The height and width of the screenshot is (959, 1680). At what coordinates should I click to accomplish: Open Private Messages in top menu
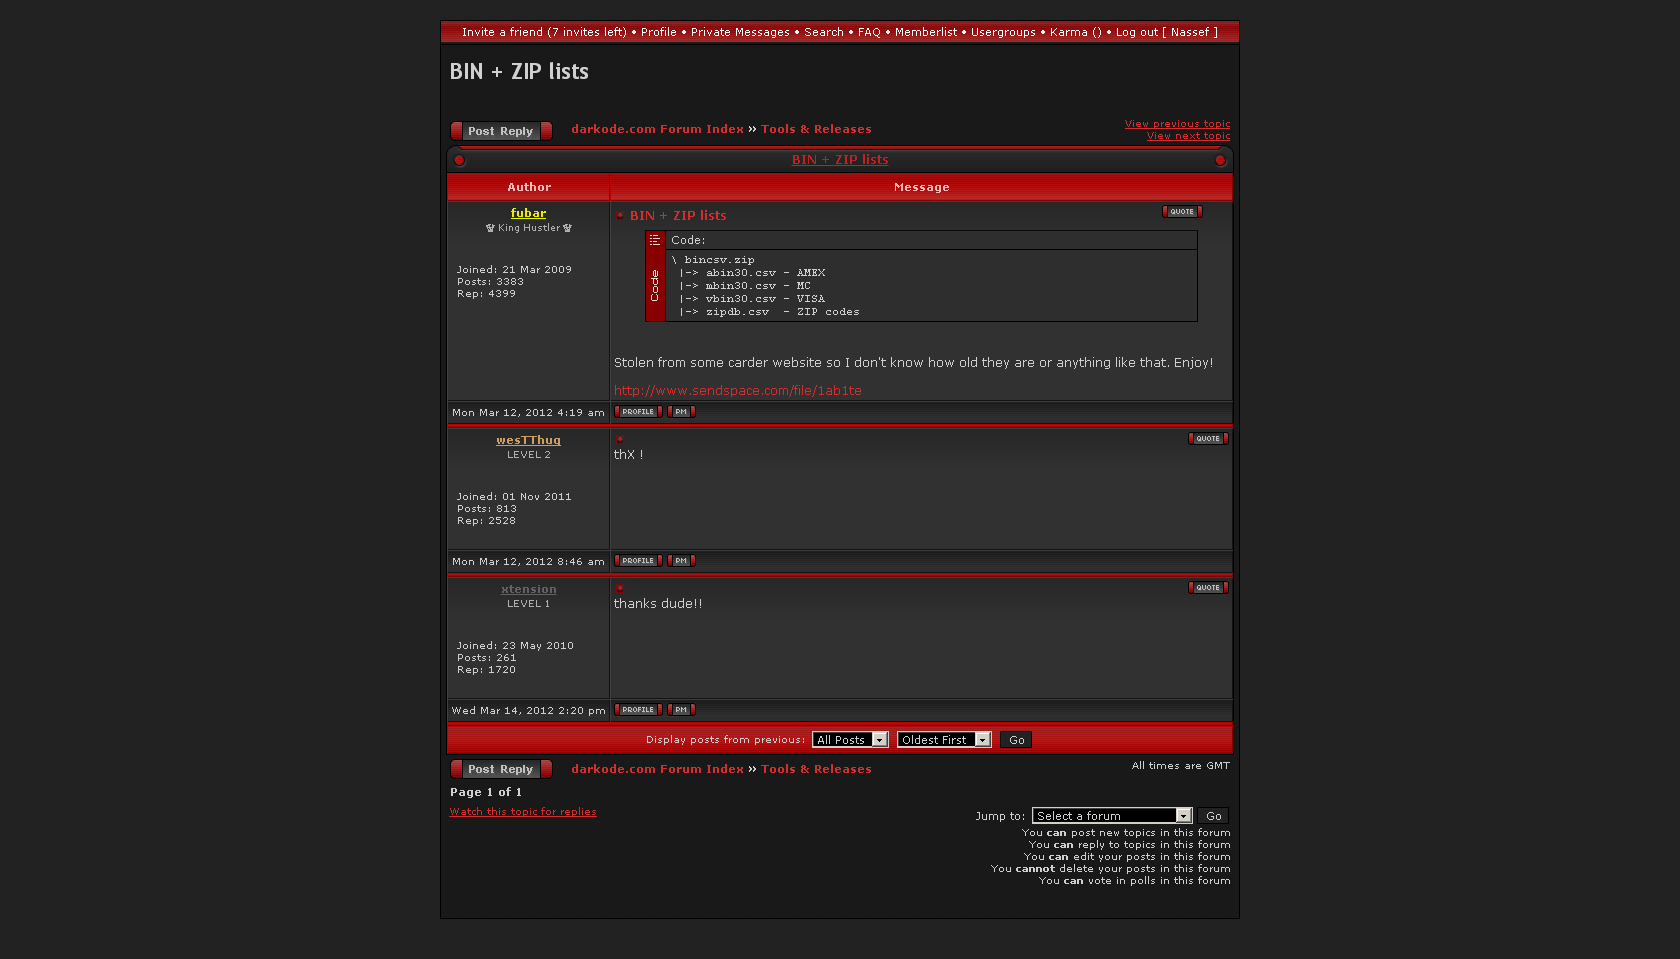[x=740, y=32]
